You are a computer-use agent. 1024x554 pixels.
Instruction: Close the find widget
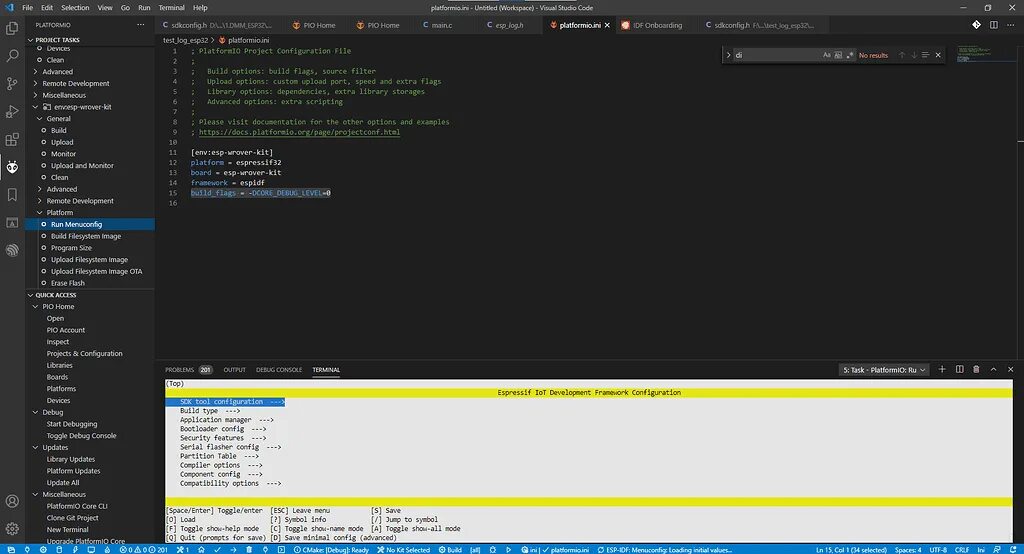pyautogui.click(x=938, y=55)
